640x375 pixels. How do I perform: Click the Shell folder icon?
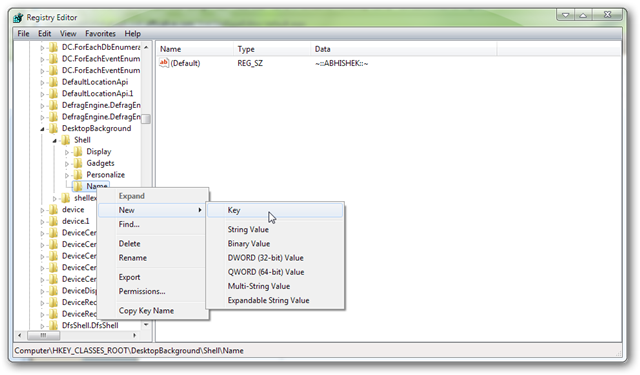point(65,140)
